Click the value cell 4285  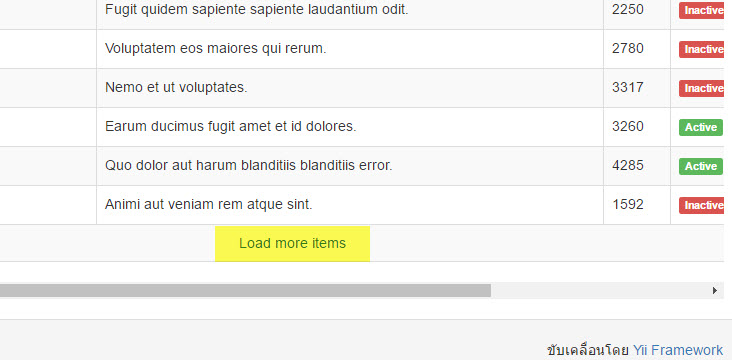pyautogui.click(x=637, y=166)
